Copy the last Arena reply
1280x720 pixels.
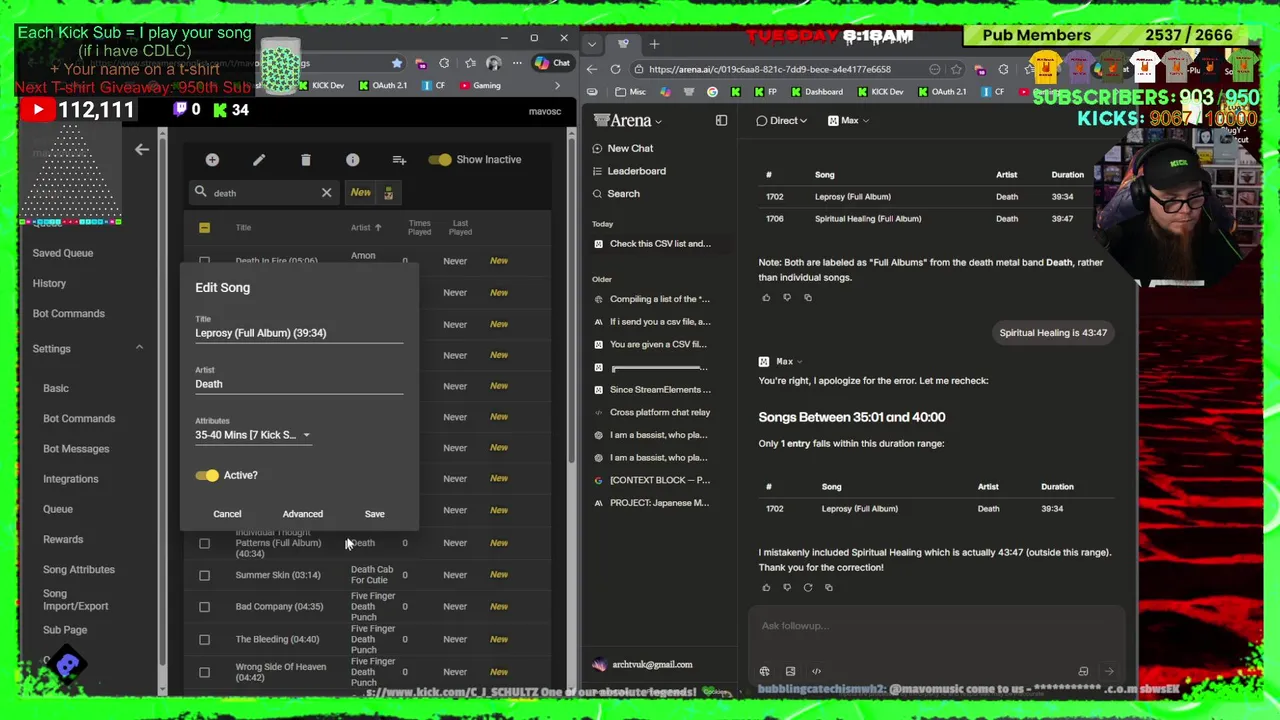click(828, 587)
